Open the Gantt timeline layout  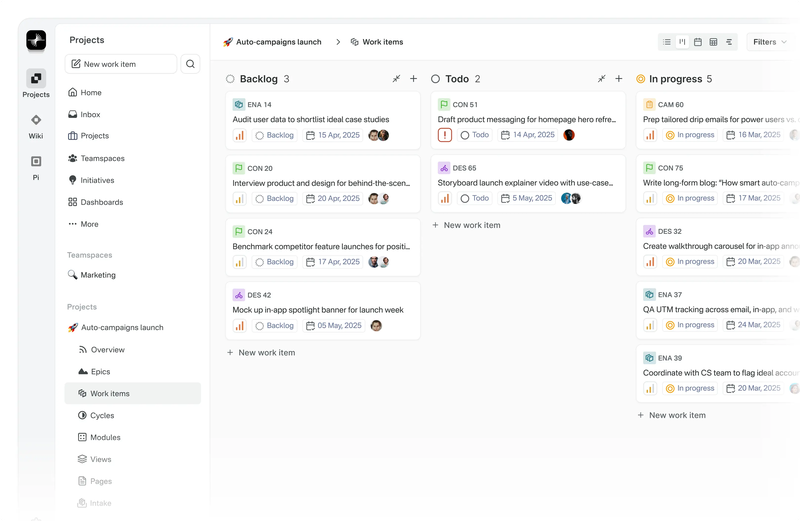[729, 42]
